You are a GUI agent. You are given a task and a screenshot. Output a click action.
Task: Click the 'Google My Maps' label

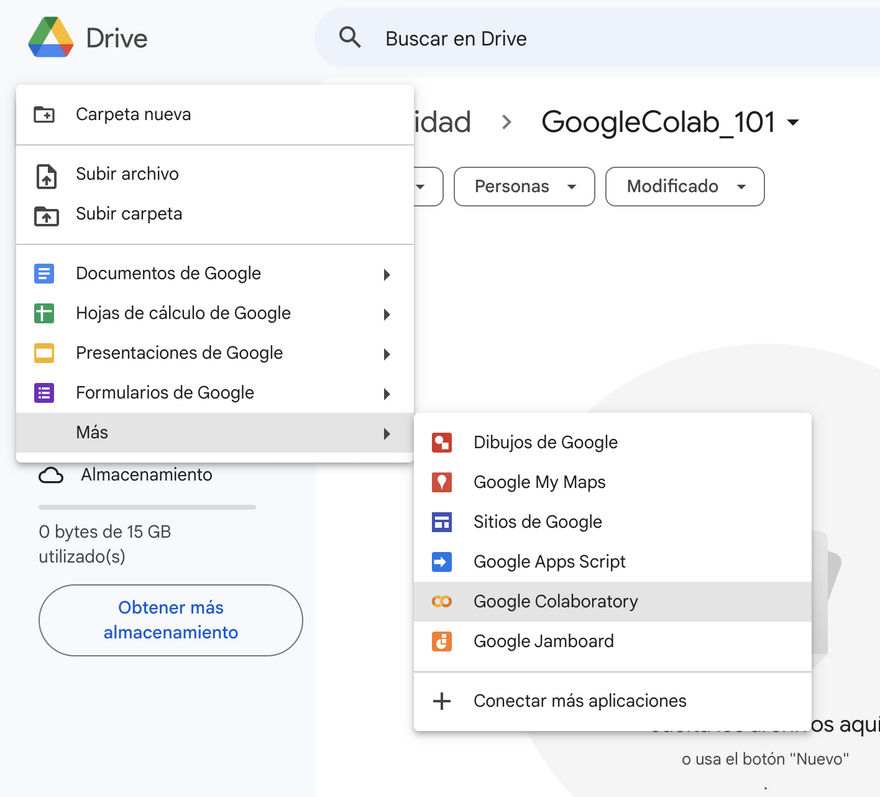coord(540,482)
